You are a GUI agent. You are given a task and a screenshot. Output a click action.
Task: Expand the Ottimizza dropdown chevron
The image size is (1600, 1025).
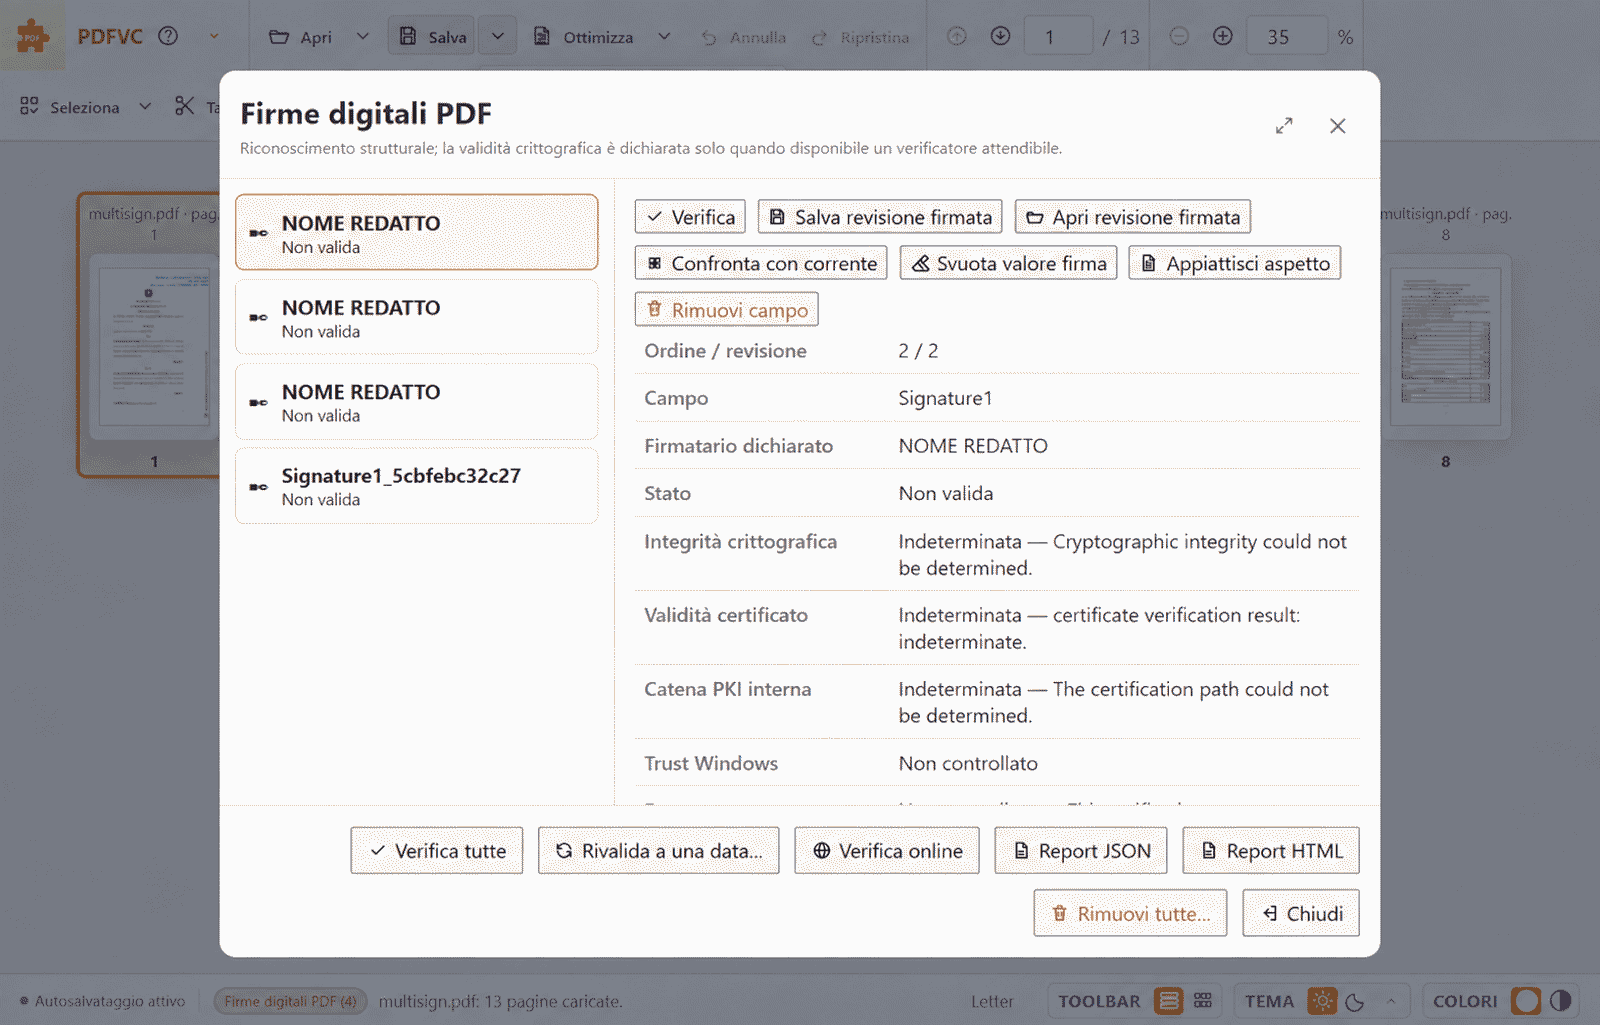point(664,37)
